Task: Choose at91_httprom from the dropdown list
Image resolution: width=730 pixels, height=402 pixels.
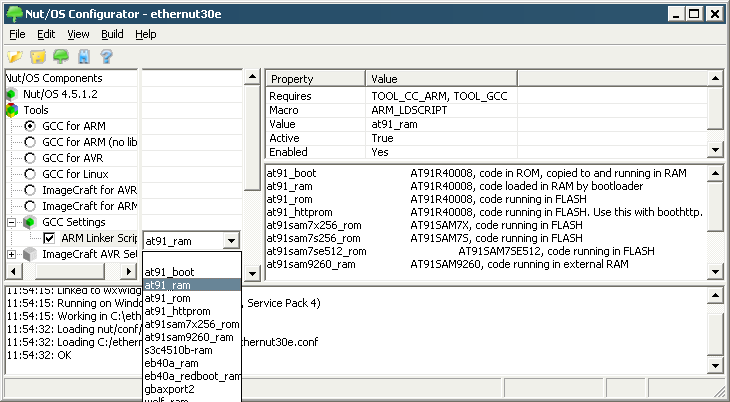Action: pyautogui.click(x=192, y=311)
